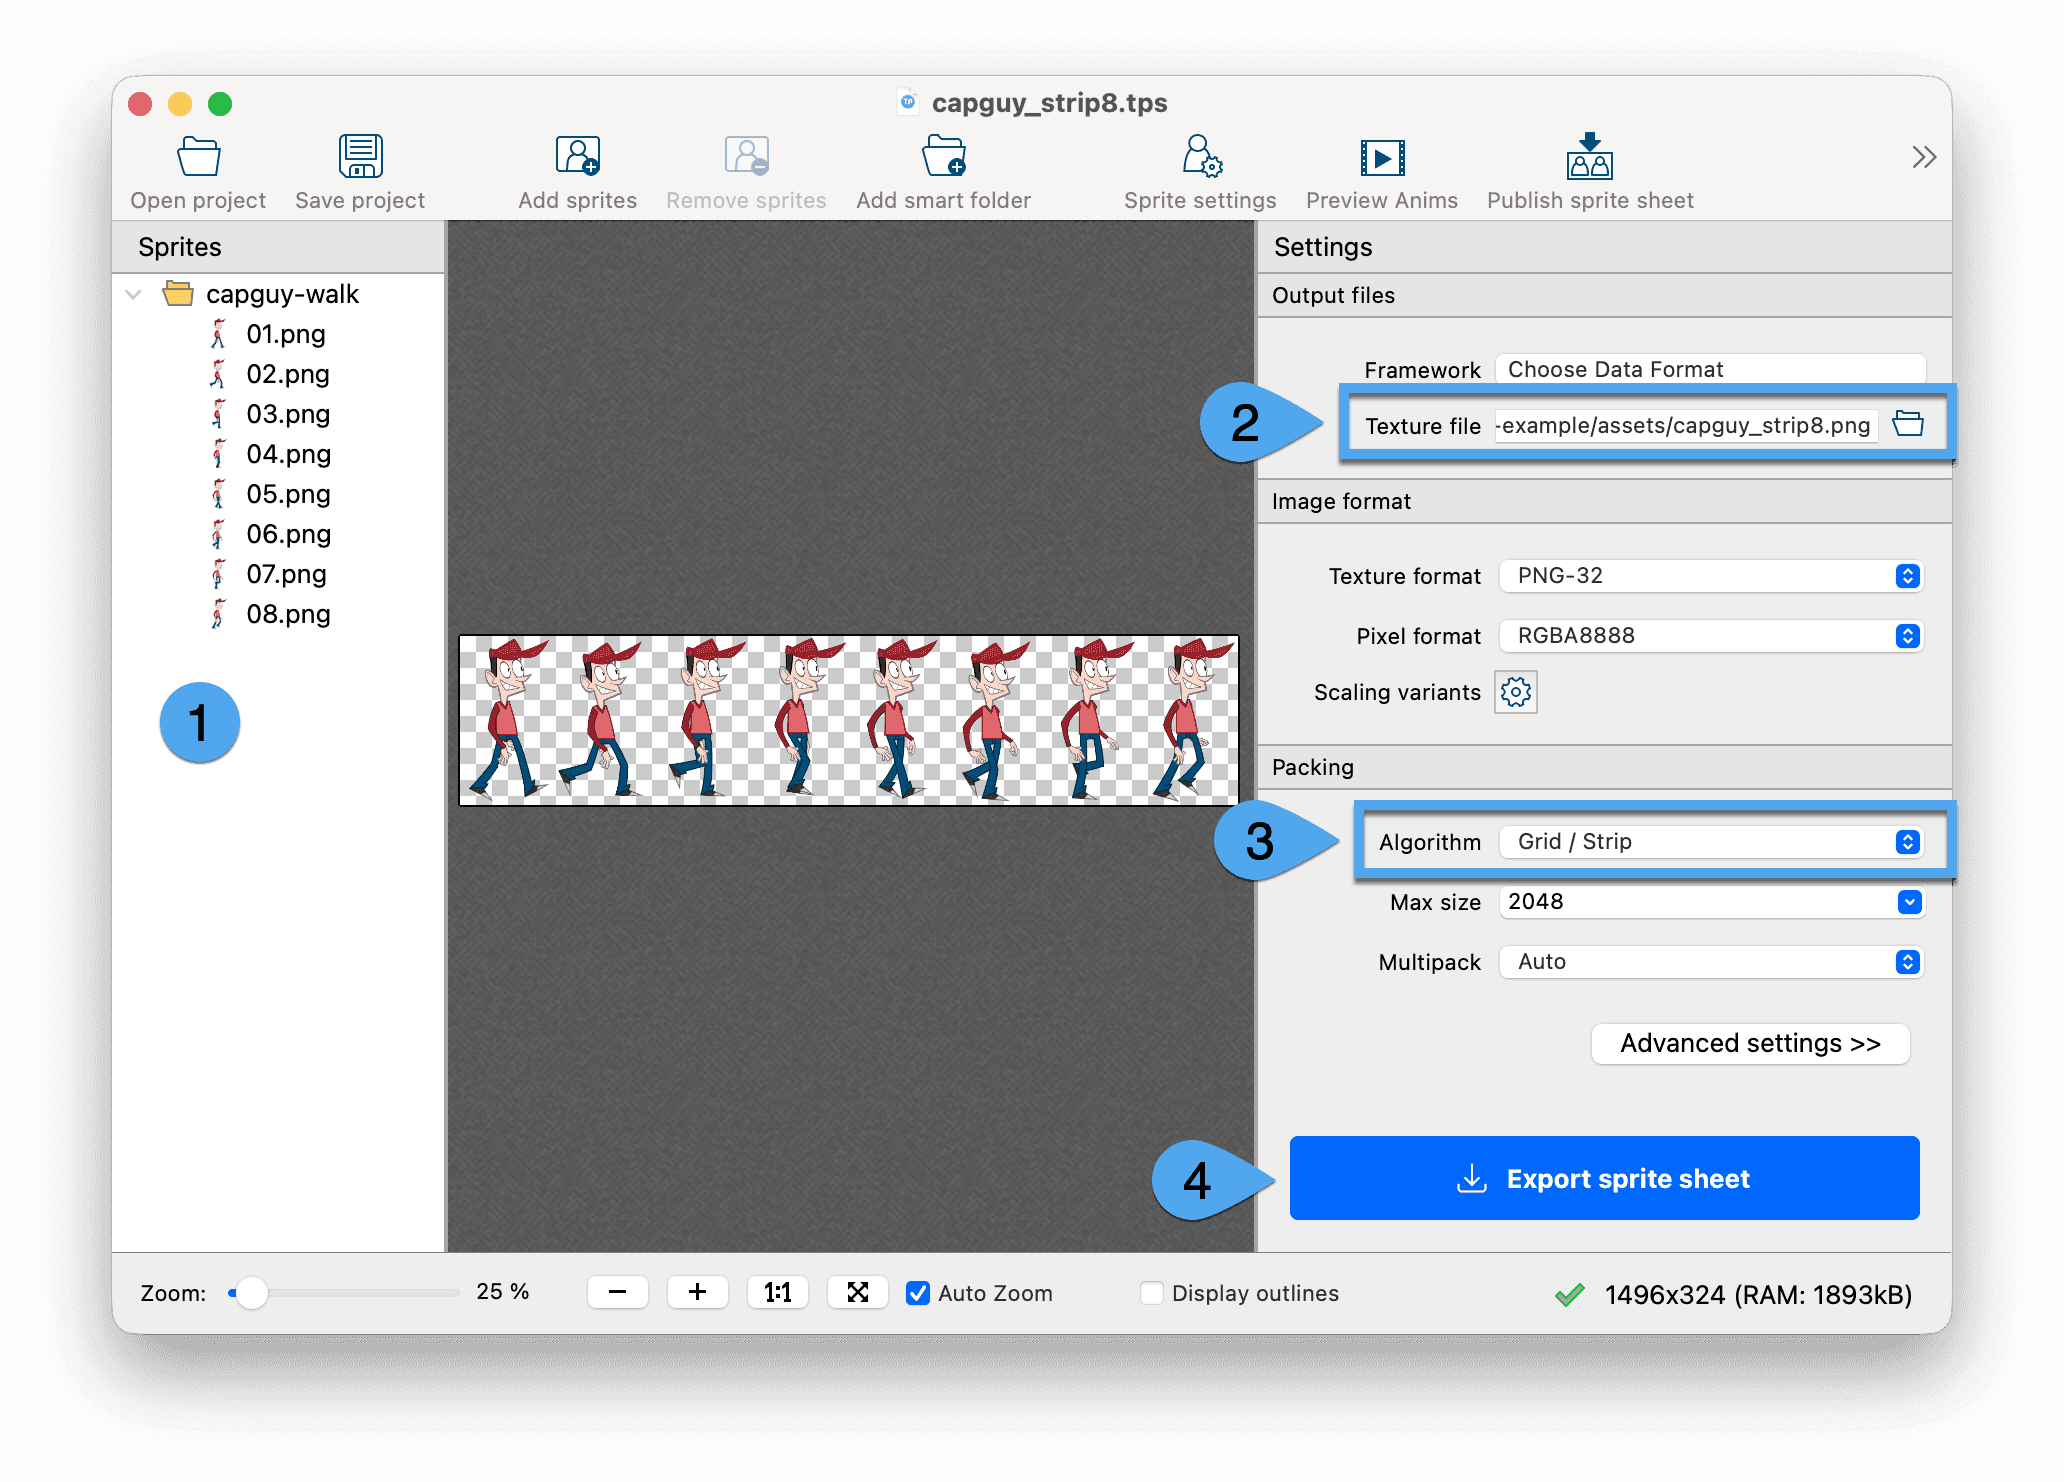Select 06.png in the sprites tree
This screenshot has width=2064, height=1482.
pos(288,534)
